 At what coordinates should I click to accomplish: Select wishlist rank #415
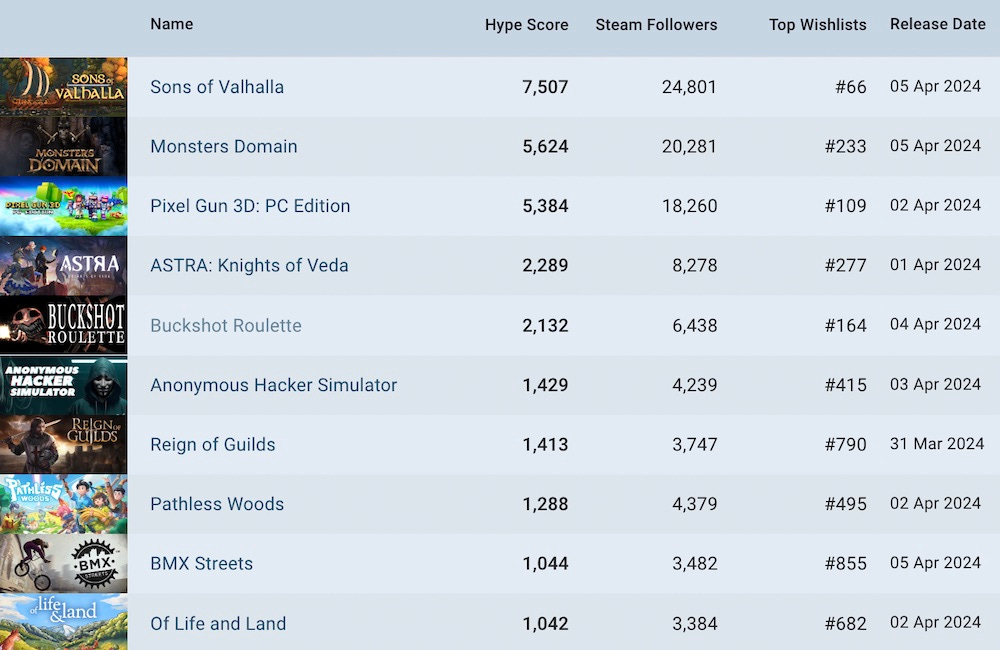tap(846, 385)
